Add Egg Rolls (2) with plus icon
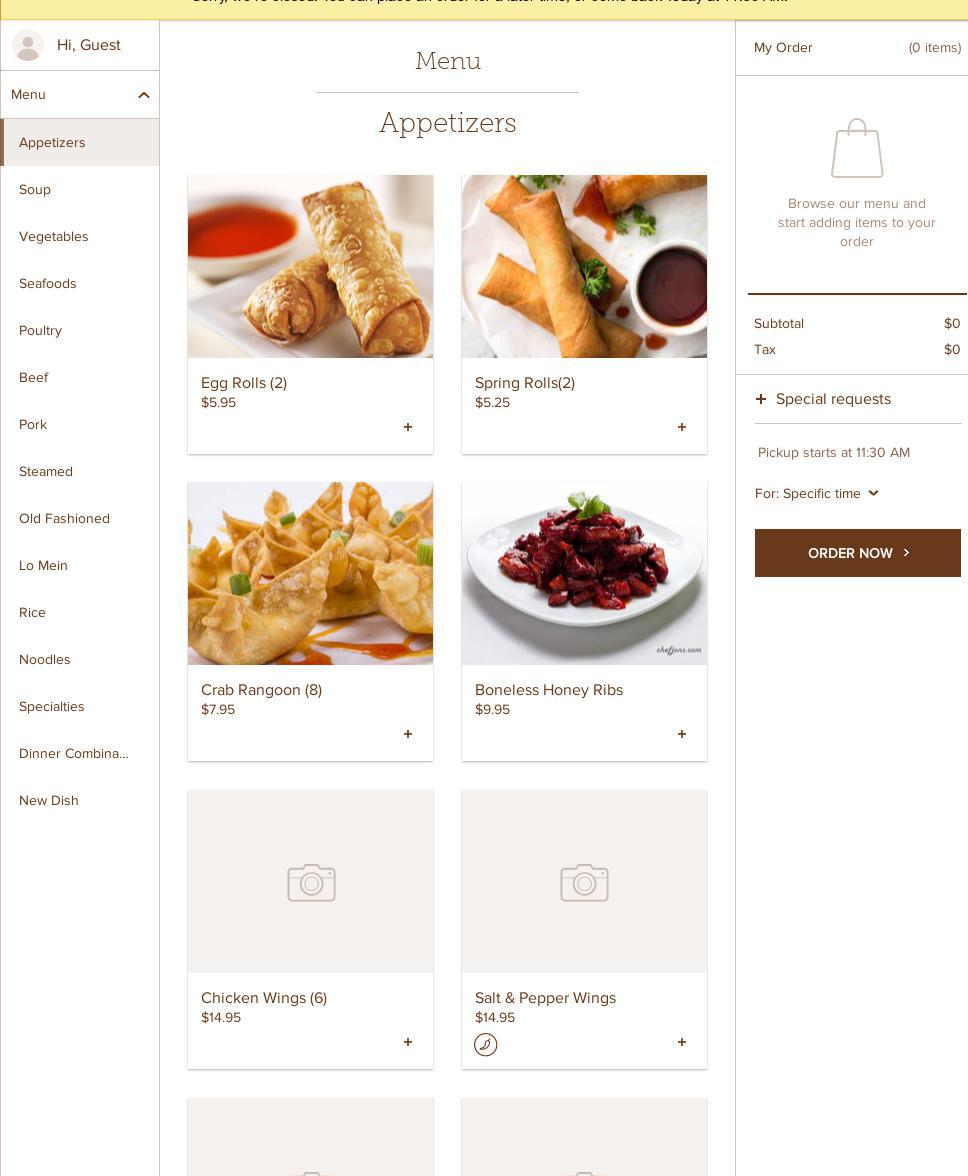 click(408, 427)
